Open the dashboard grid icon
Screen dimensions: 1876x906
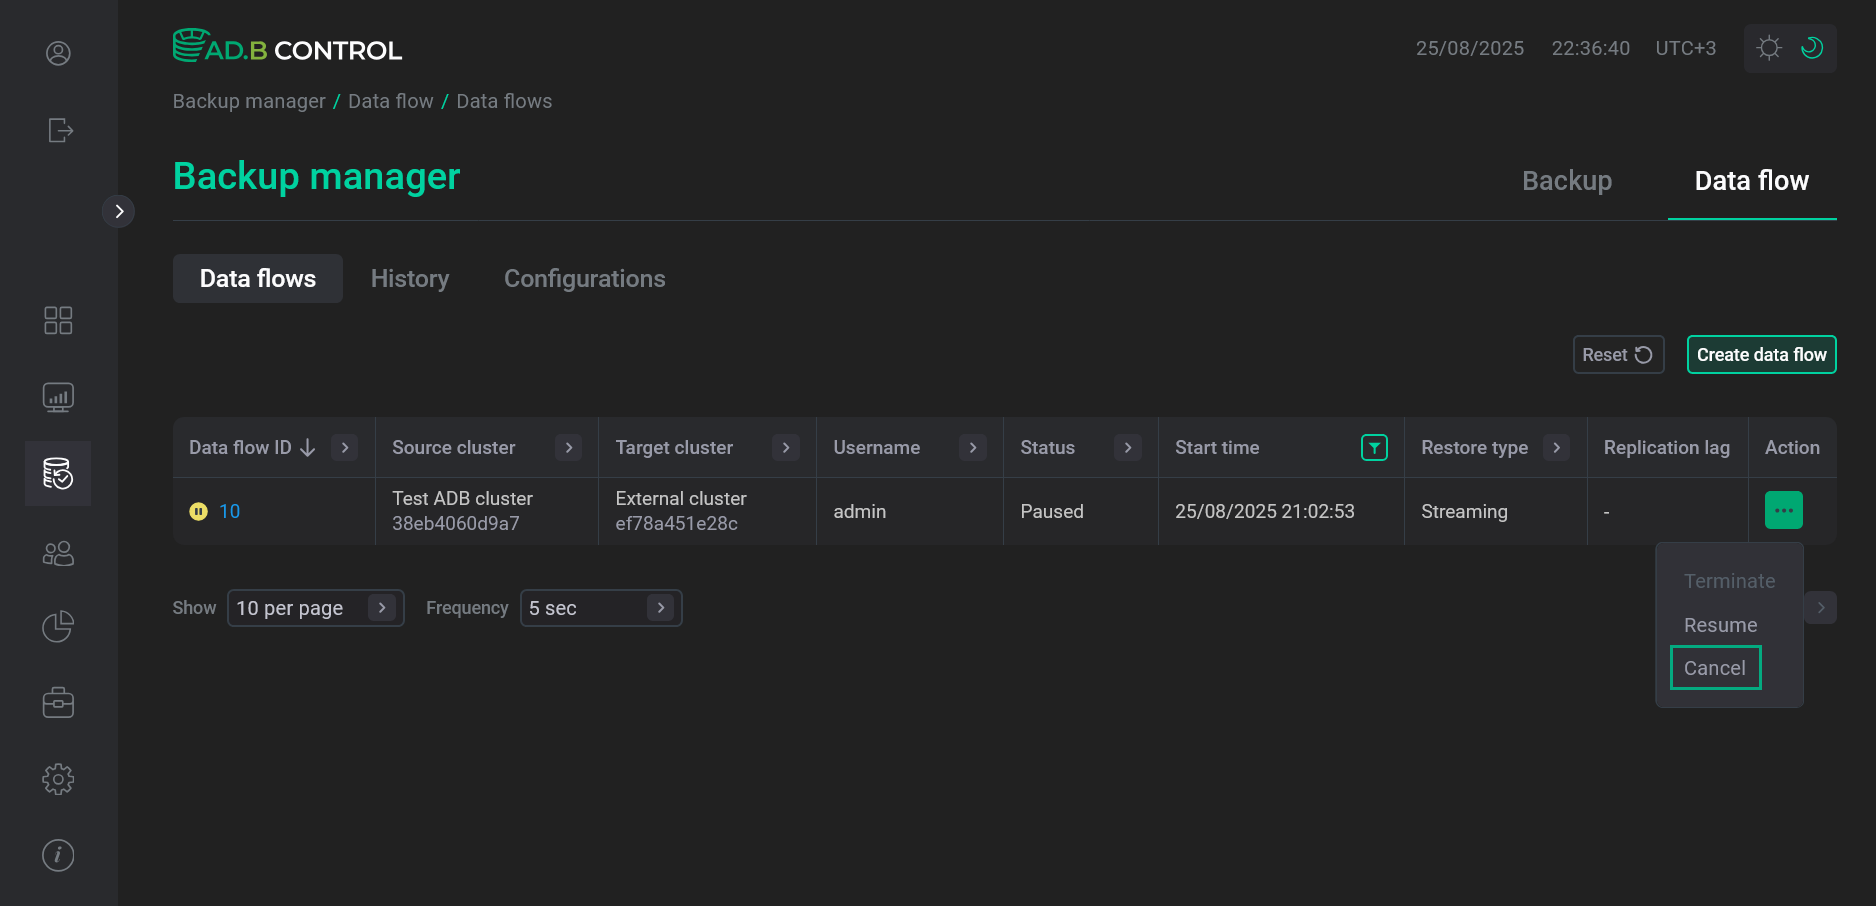point(57,320)
